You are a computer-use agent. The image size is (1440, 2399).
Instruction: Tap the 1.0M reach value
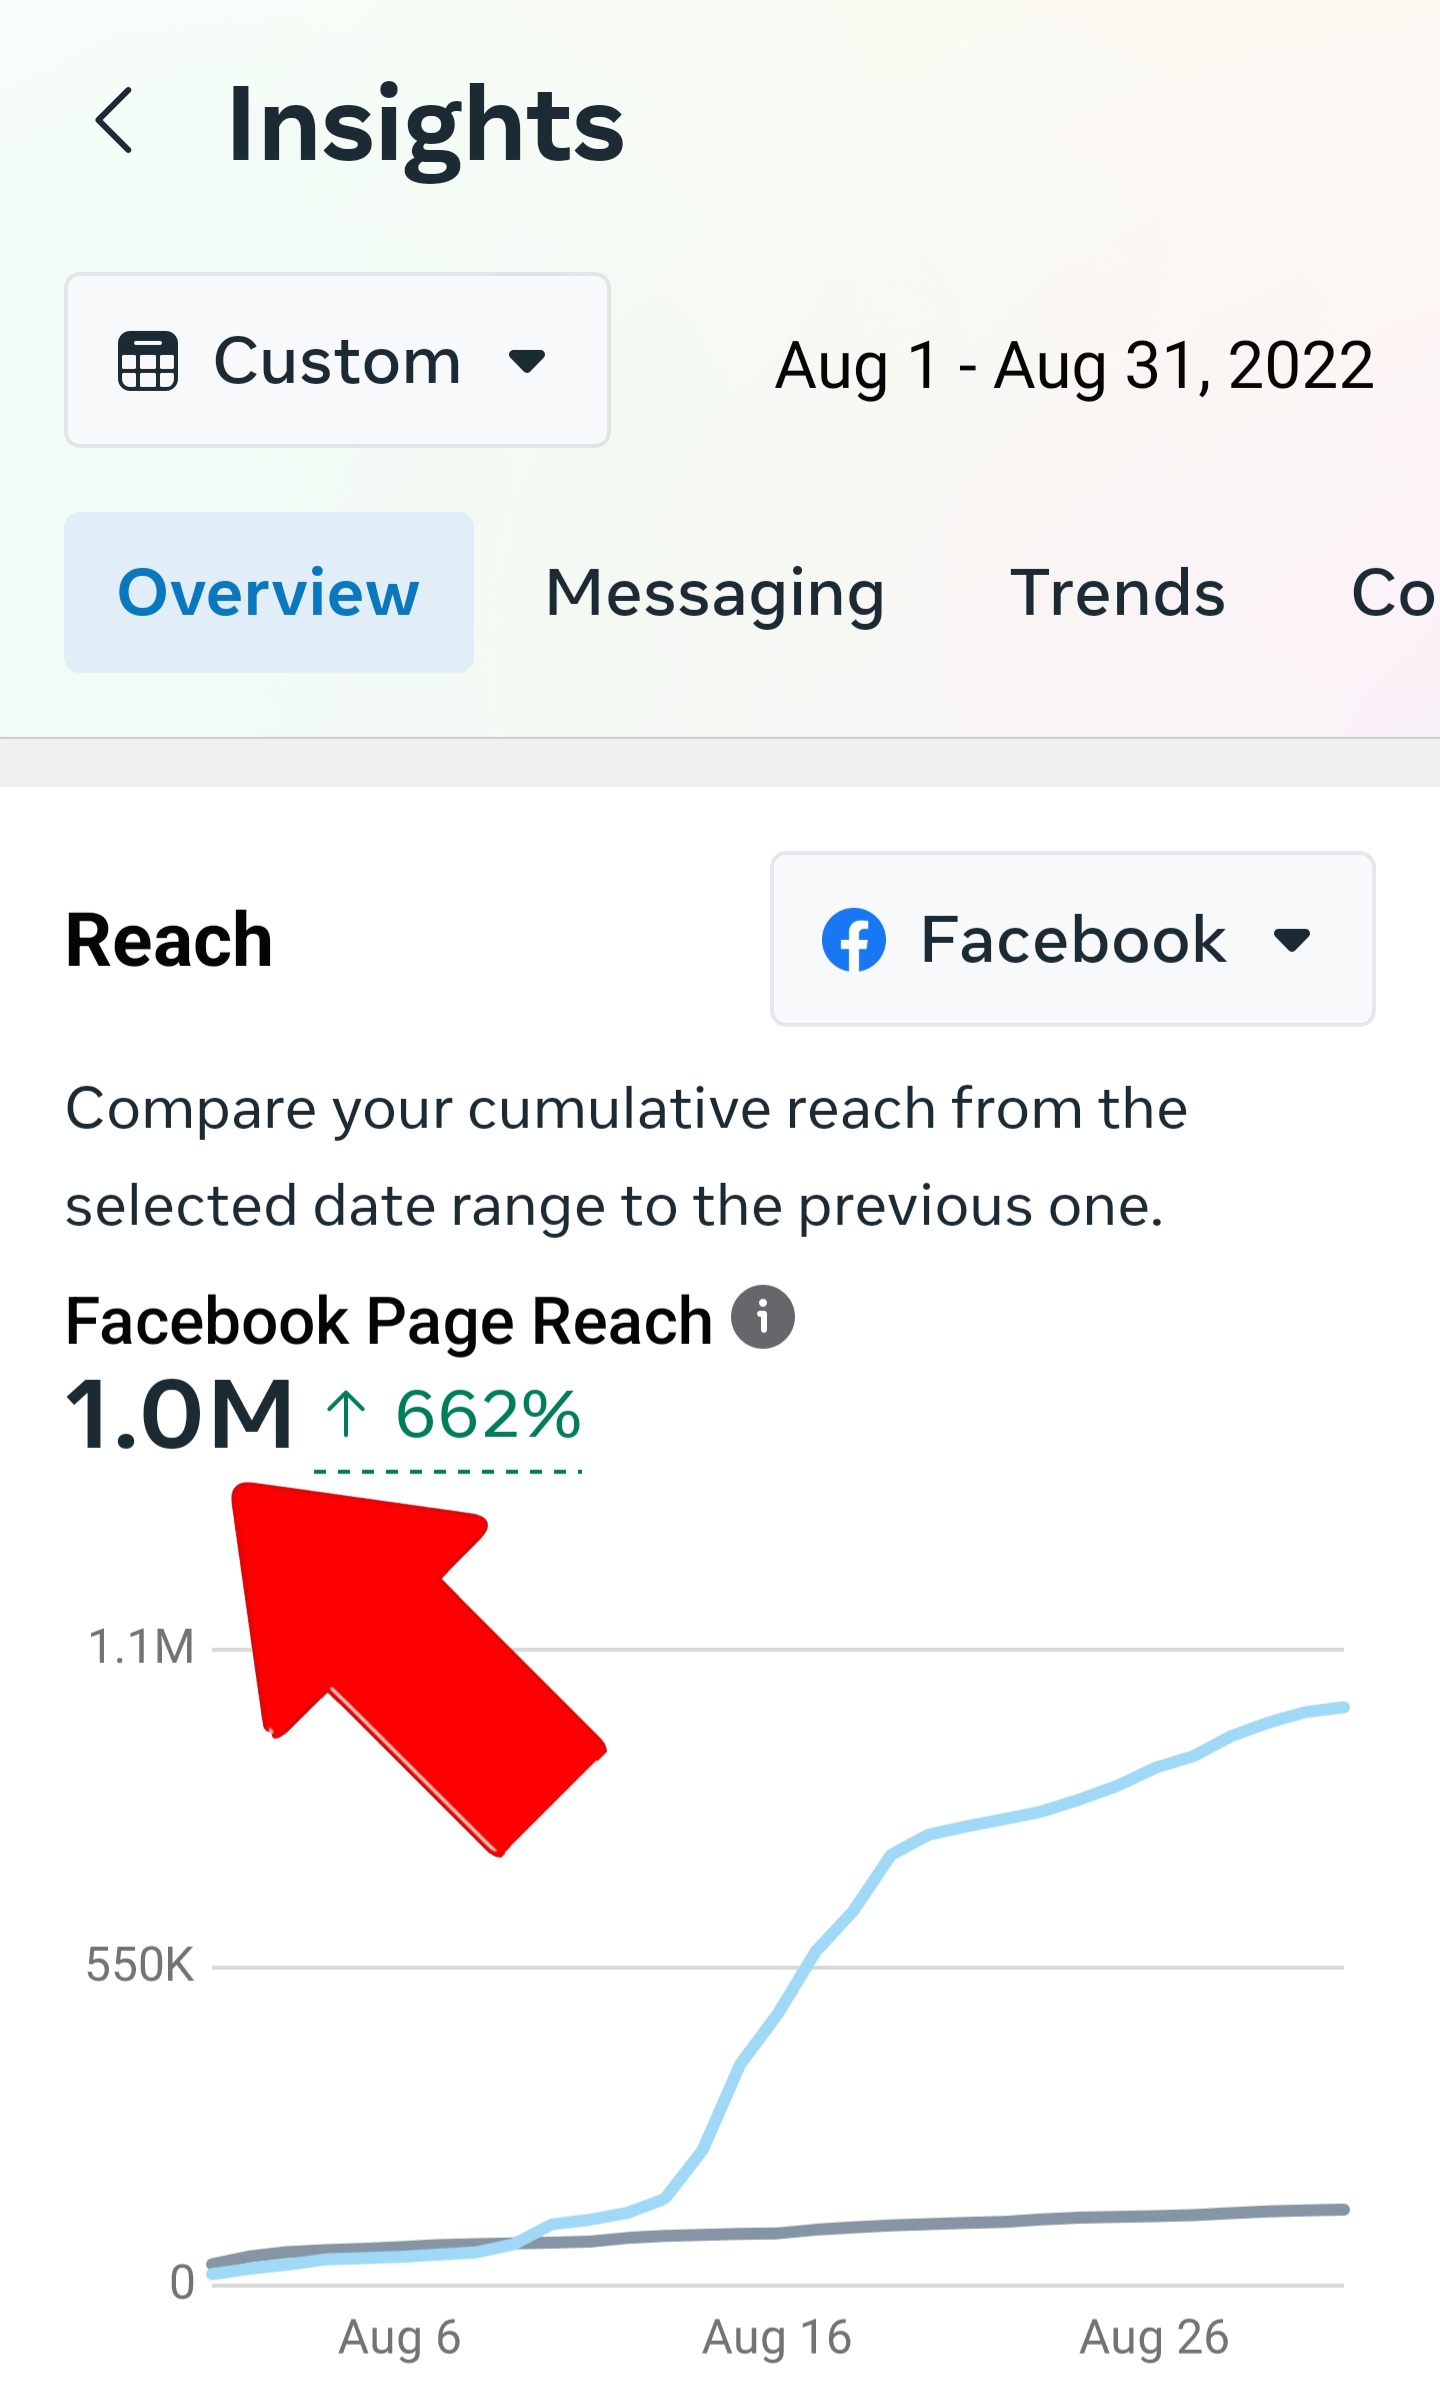[x=179, y=1414]
